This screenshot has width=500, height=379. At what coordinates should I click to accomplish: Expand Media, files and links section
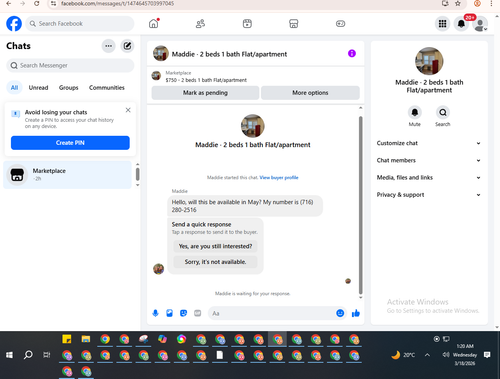point(429,178)
